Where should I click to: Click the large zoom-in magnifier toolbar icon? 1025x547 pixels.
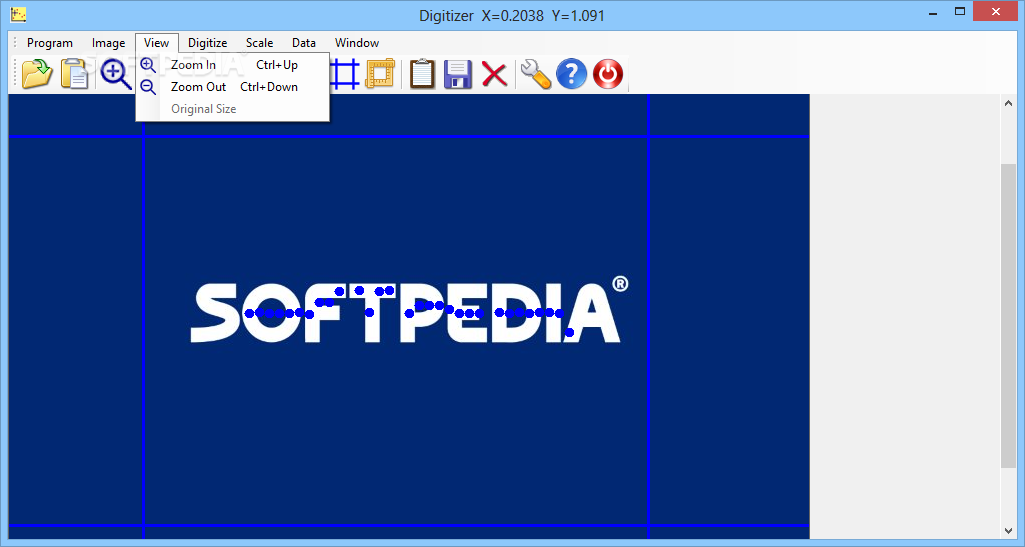pyautogui.click(x=116, y=73)
